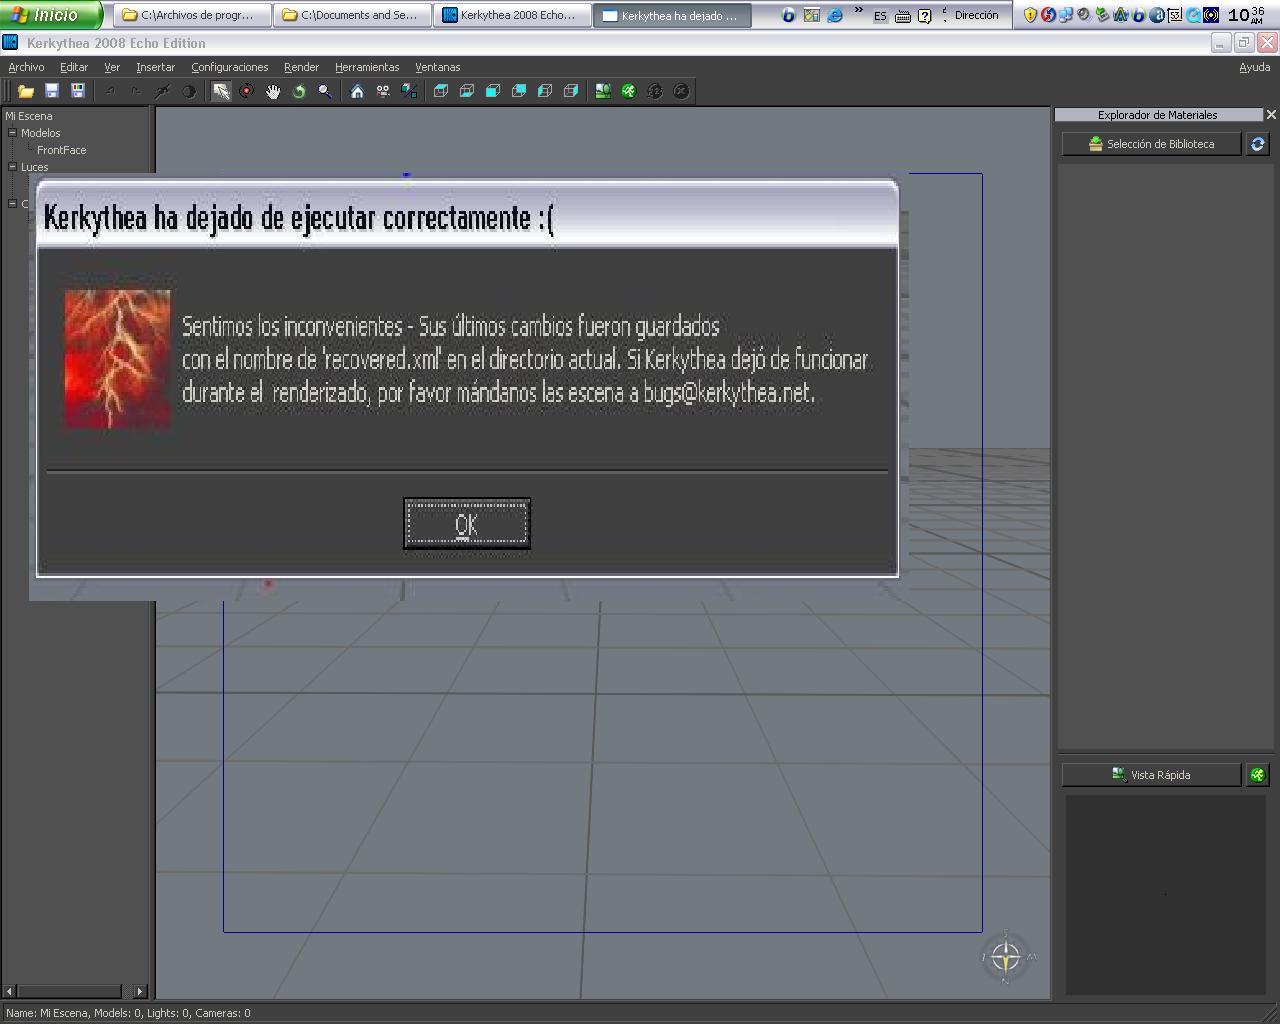Open the Render menu
Screen dimensions: 1280x1024
point(301,67)
